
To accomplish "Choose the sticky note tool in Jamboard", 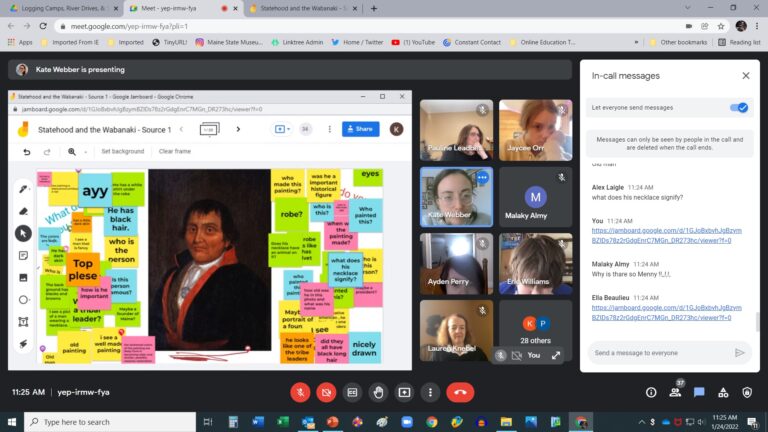I will click(x=23, y=256).
